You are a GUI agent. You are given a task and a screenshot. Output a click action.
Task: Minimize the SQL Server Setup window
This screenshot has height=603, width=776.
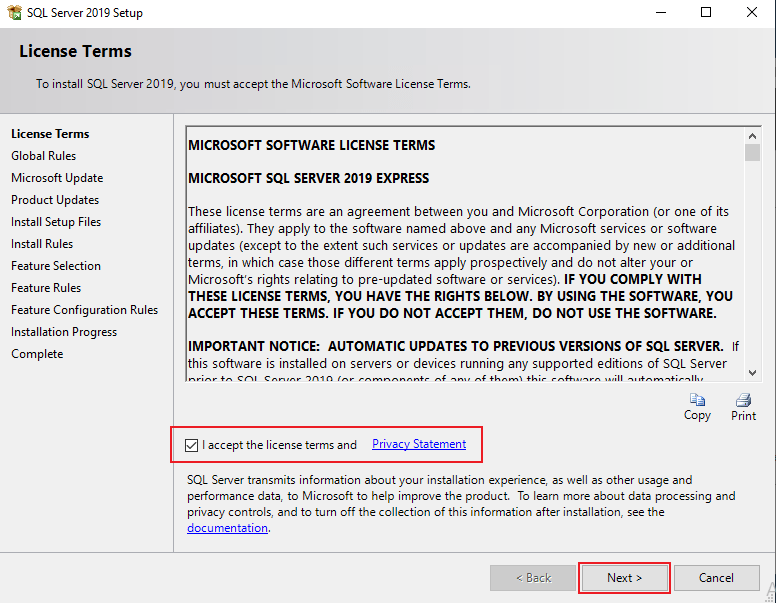coord(661,12)
